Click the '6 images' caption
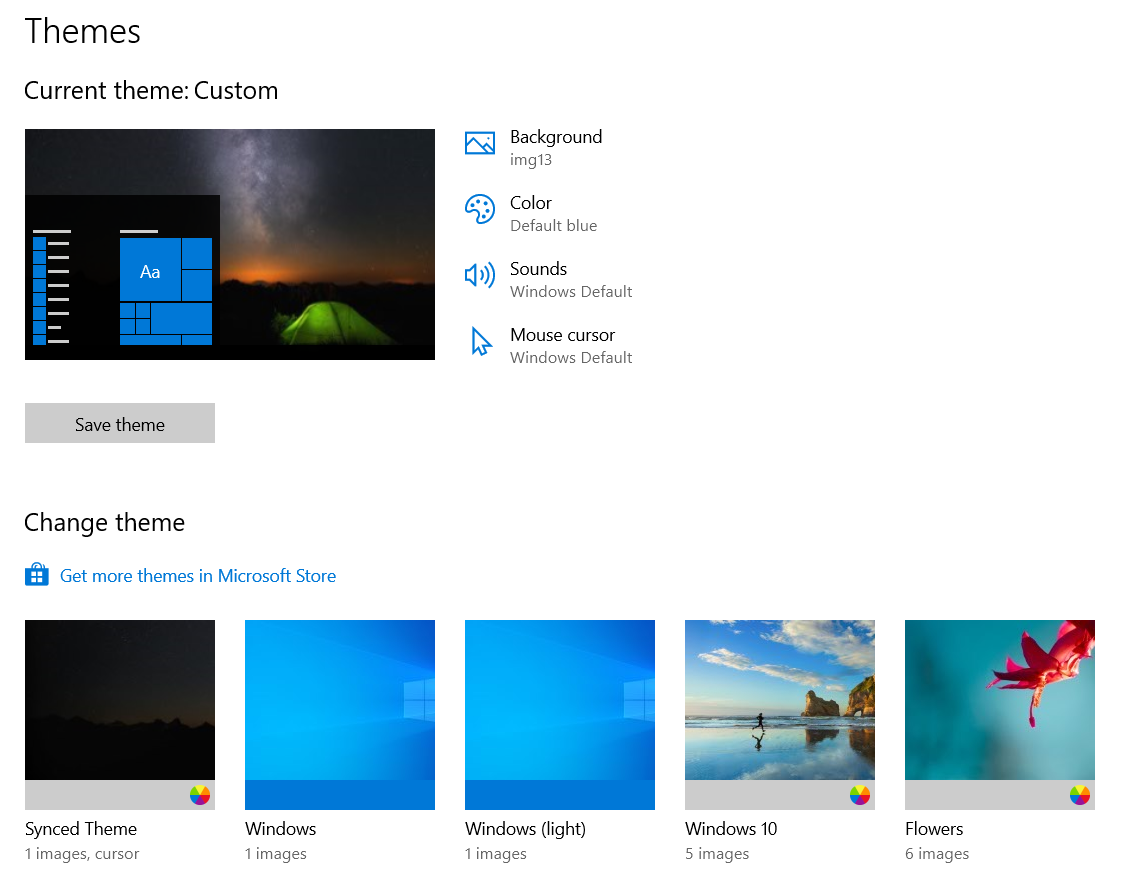Screen dimensions: 1121x878 [x=937, y=854]
